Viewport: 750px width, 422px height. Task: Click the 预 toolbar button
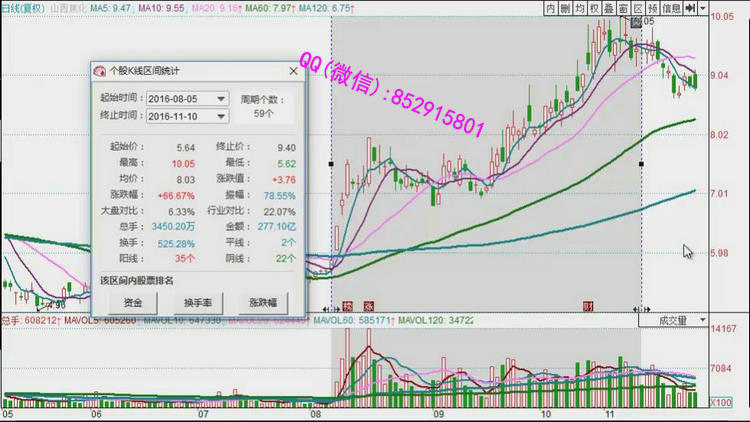click(652, 8)
